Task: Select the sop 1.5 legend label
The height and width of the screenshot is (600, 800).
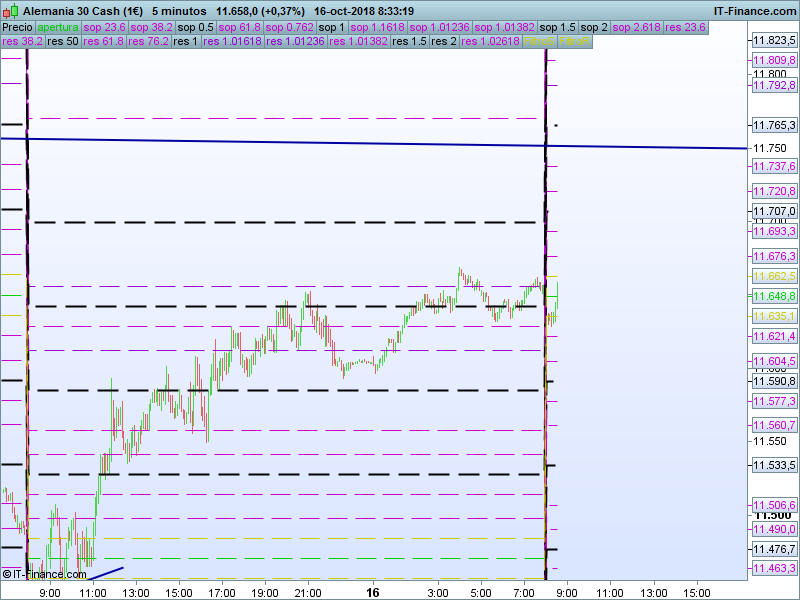Action: tap(557, 27)
